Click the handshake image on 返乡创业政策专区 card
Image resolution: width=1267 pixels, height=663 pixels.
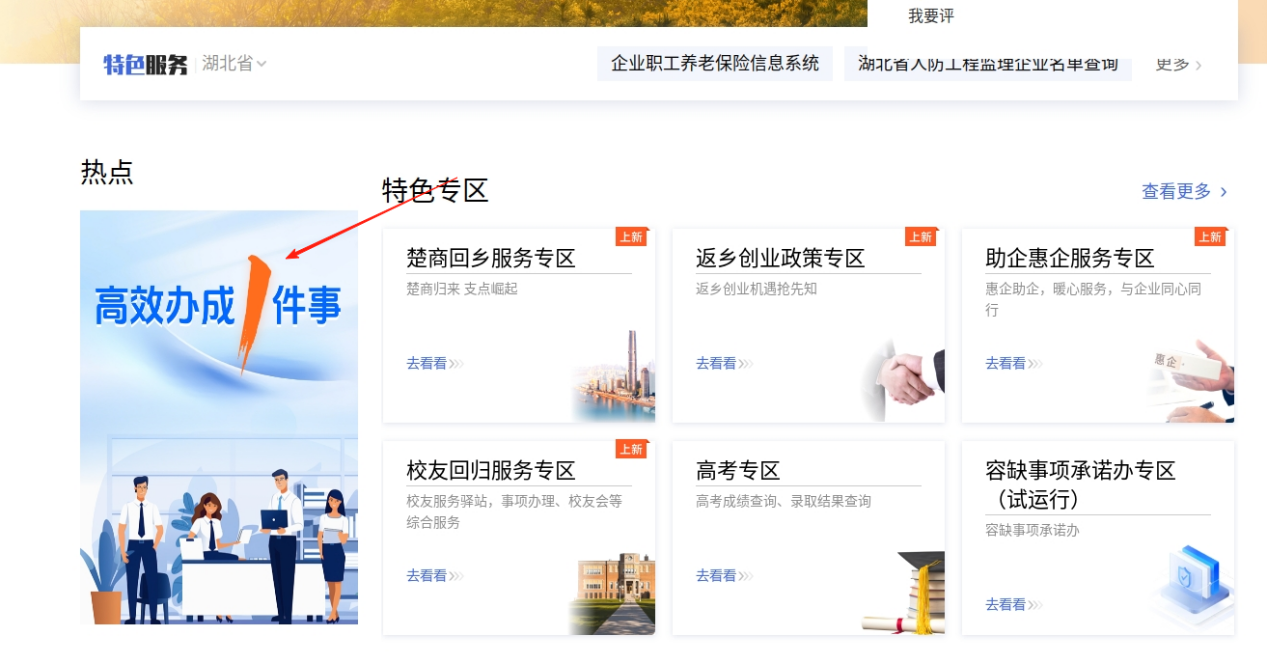click(x=906, y=380)
